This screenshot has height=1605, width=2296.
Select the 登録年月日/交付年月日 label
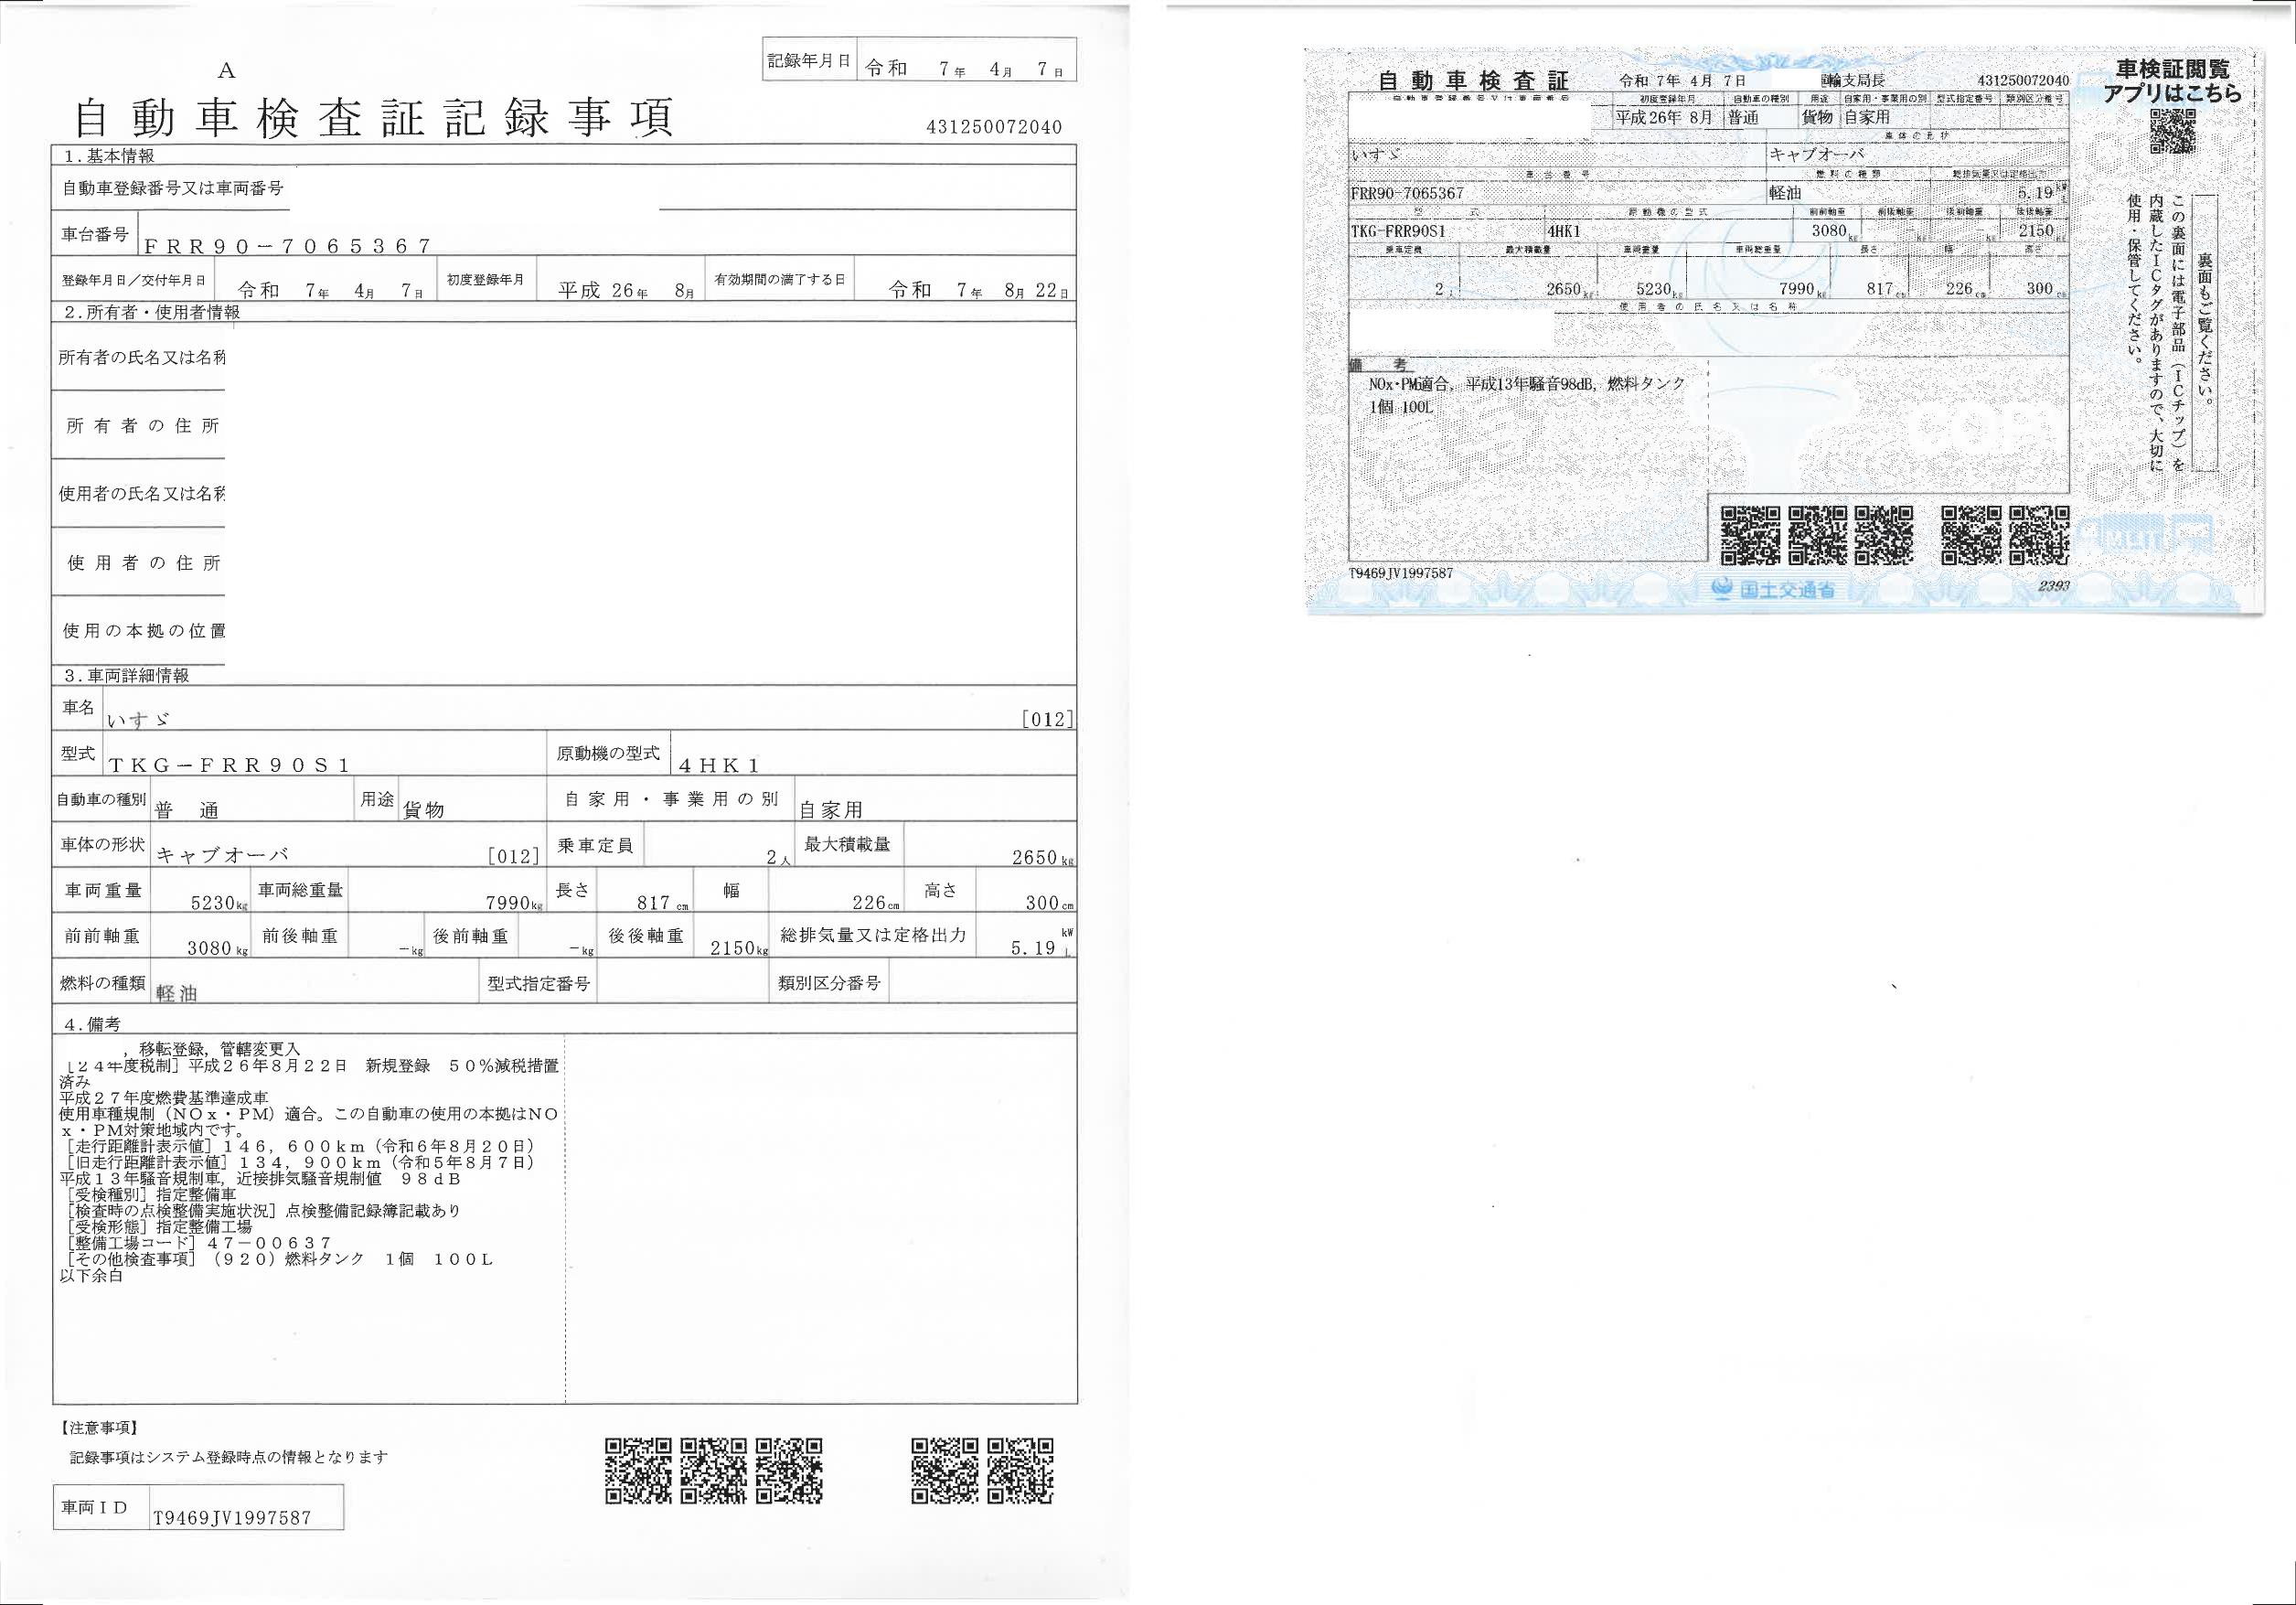pos(134,281)
